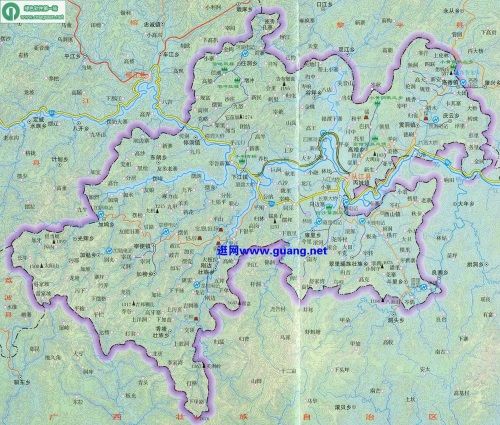Click the 西山镇 label

click(392, 214)
